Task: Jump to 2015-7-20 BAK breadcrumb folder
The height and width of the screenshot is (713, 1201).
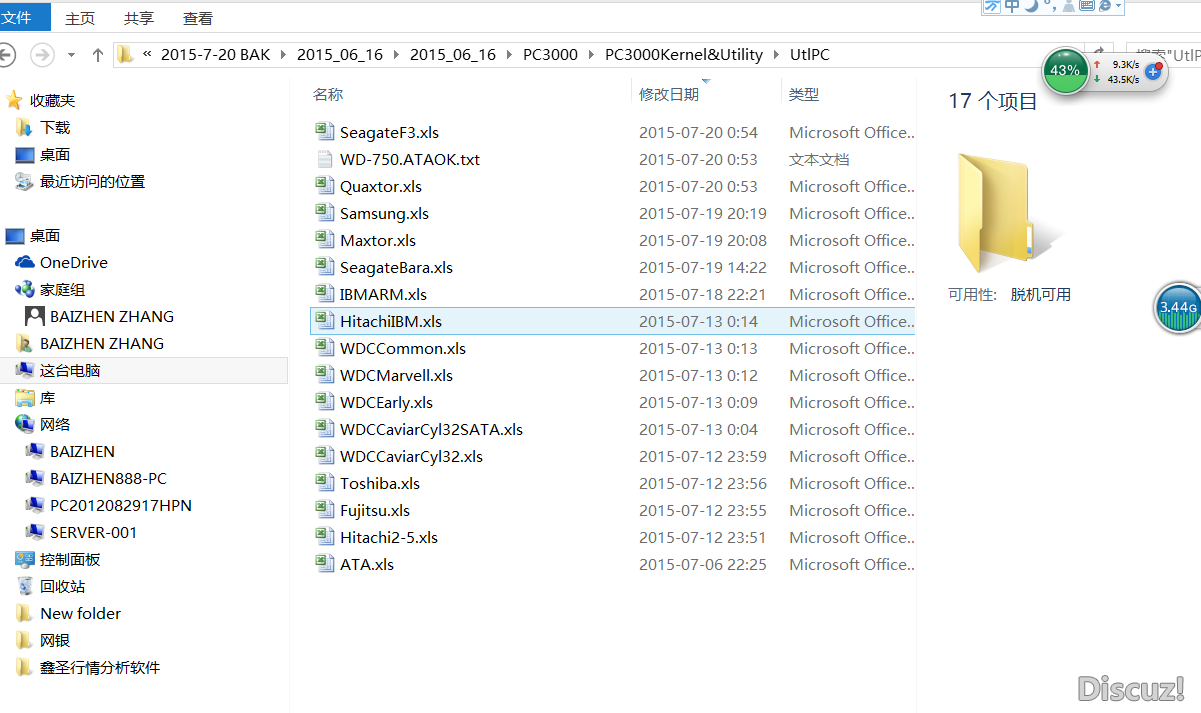Action: (x=215, y=55)
